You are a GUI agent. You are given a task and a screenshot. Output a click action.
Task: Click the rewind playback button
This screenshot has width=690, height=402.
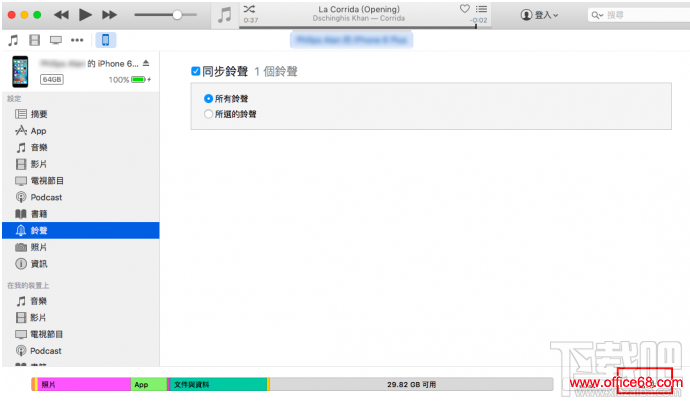pyautogui.click(x=61, y=15)
